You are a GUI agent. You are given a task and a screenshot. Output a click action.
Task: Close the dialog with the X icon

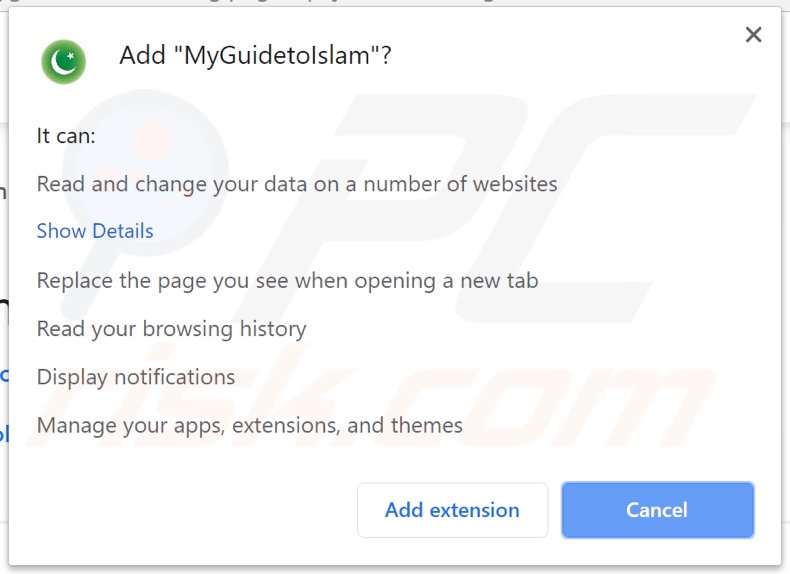coord(753,35)
